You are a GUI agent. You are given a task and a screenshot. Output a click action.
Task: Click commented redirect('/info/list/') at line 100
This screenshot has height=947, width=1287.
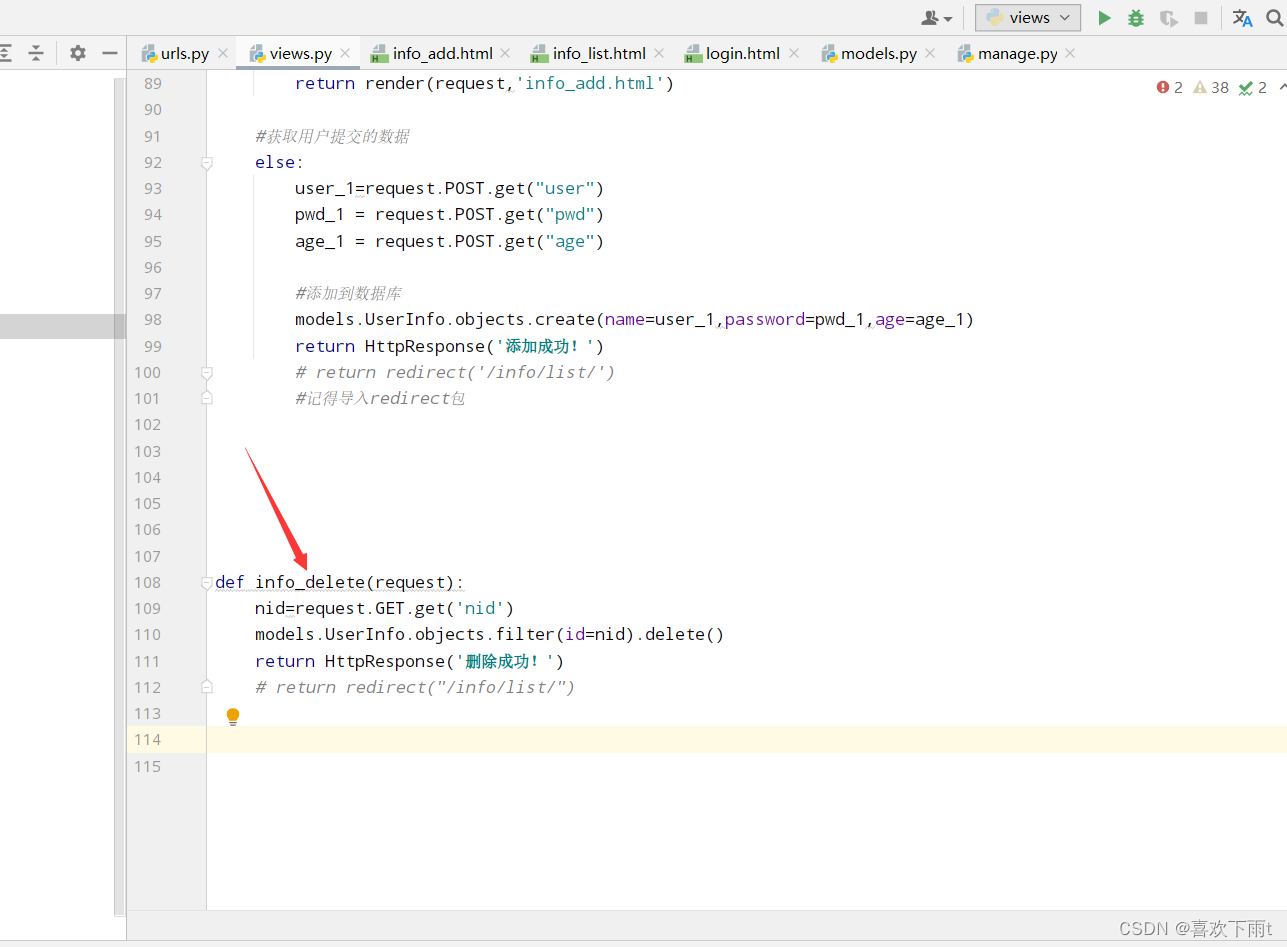click(x=455, y=372)
